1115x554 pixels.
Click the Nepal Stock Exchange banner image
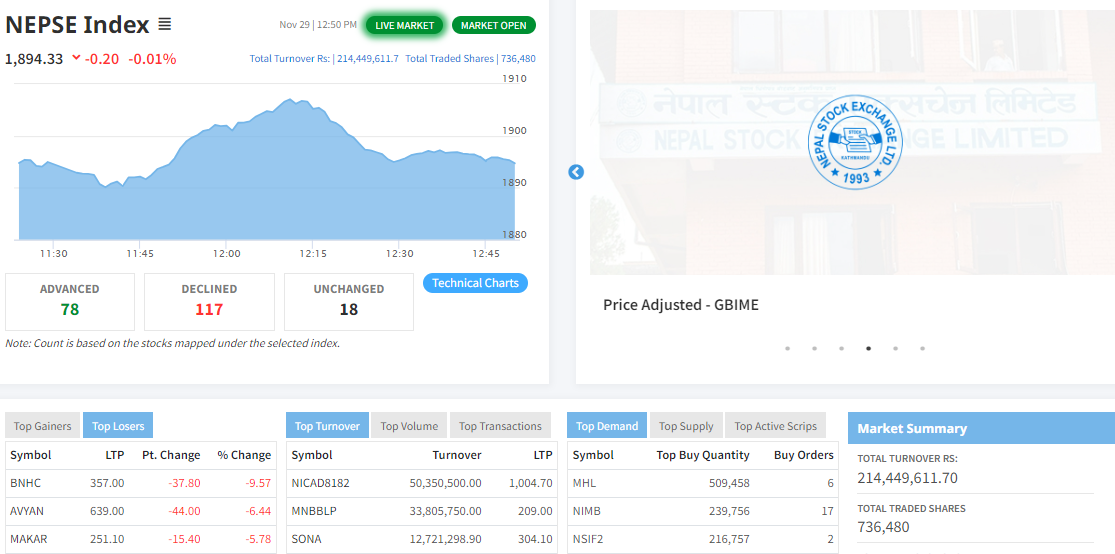pyautogui.click(x=853, y=142)
